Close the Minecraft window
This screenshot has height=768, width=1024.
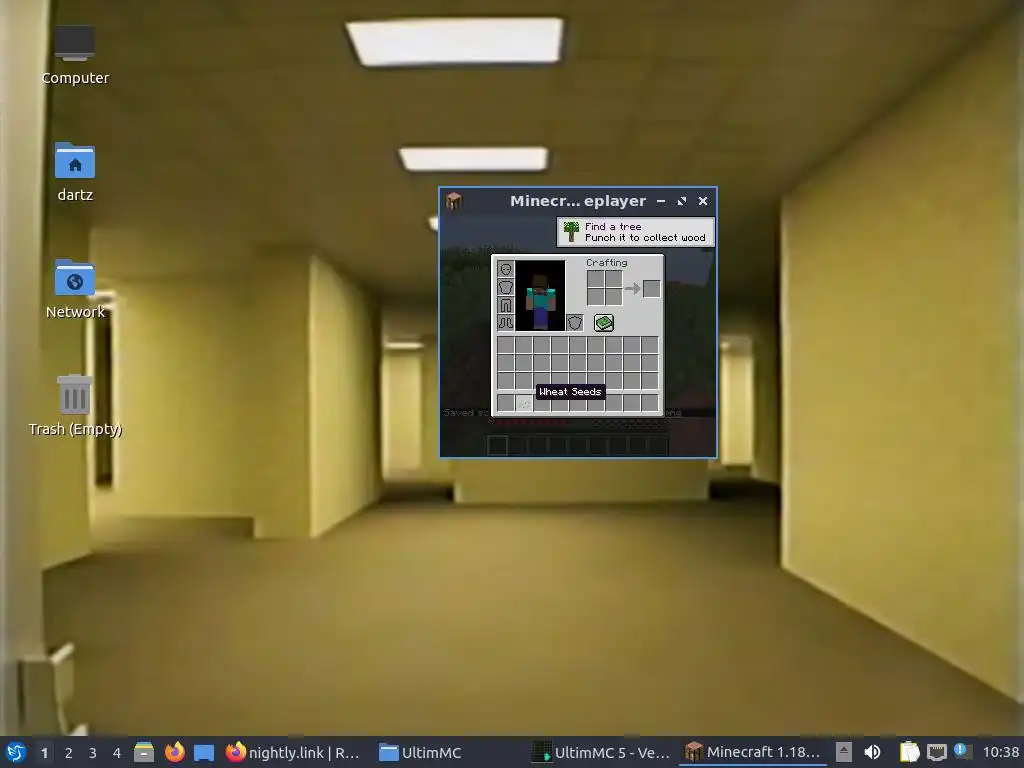(x=703, y=201)
